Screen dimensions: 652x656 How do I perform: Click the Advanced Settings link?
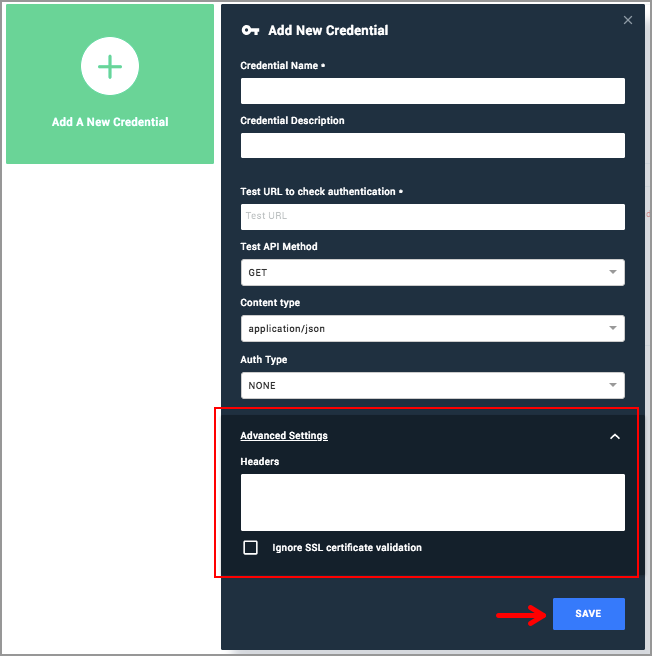[284, 436]
